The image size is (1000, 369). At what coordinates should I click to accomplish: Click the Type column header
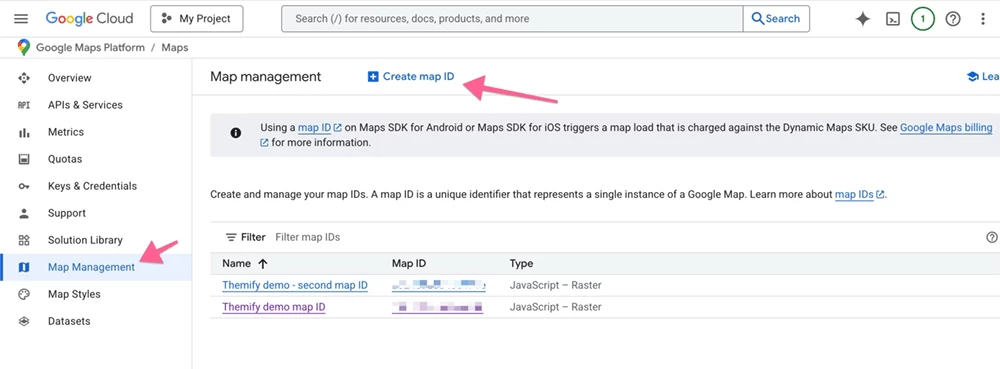(x=521, y=263)
